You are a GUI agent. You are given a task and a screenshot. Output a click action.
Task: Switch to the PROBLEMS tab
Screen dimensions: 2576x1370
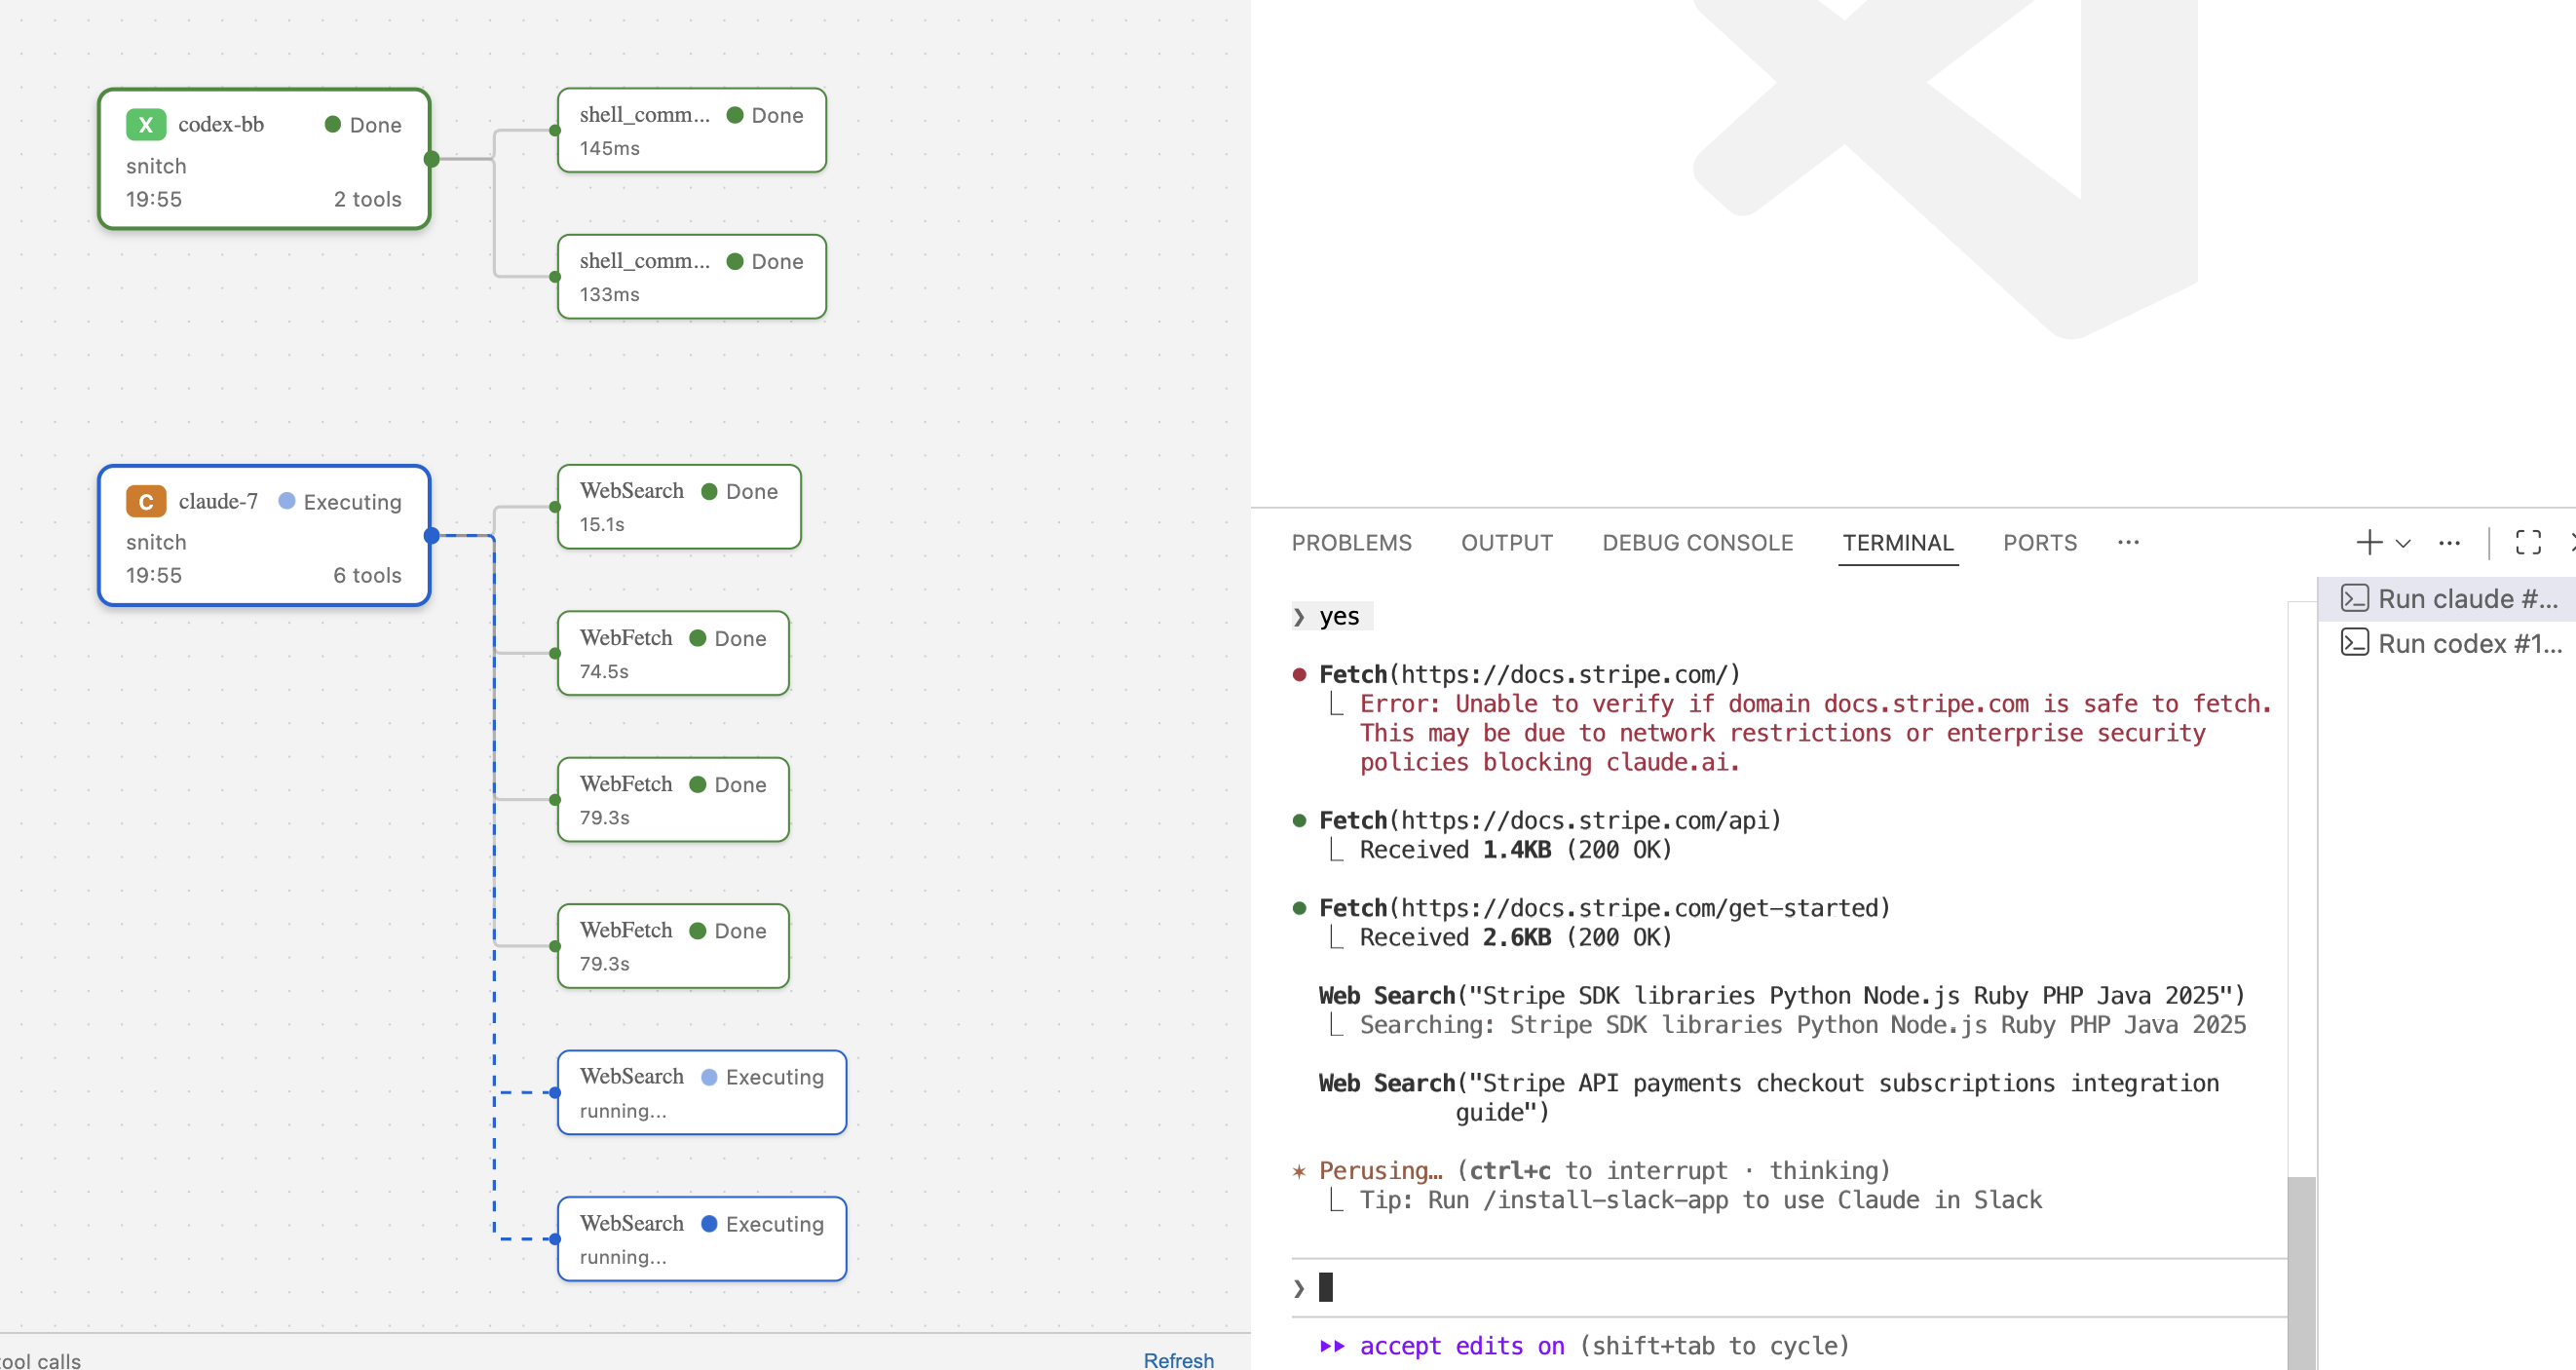click(1351, 542)
